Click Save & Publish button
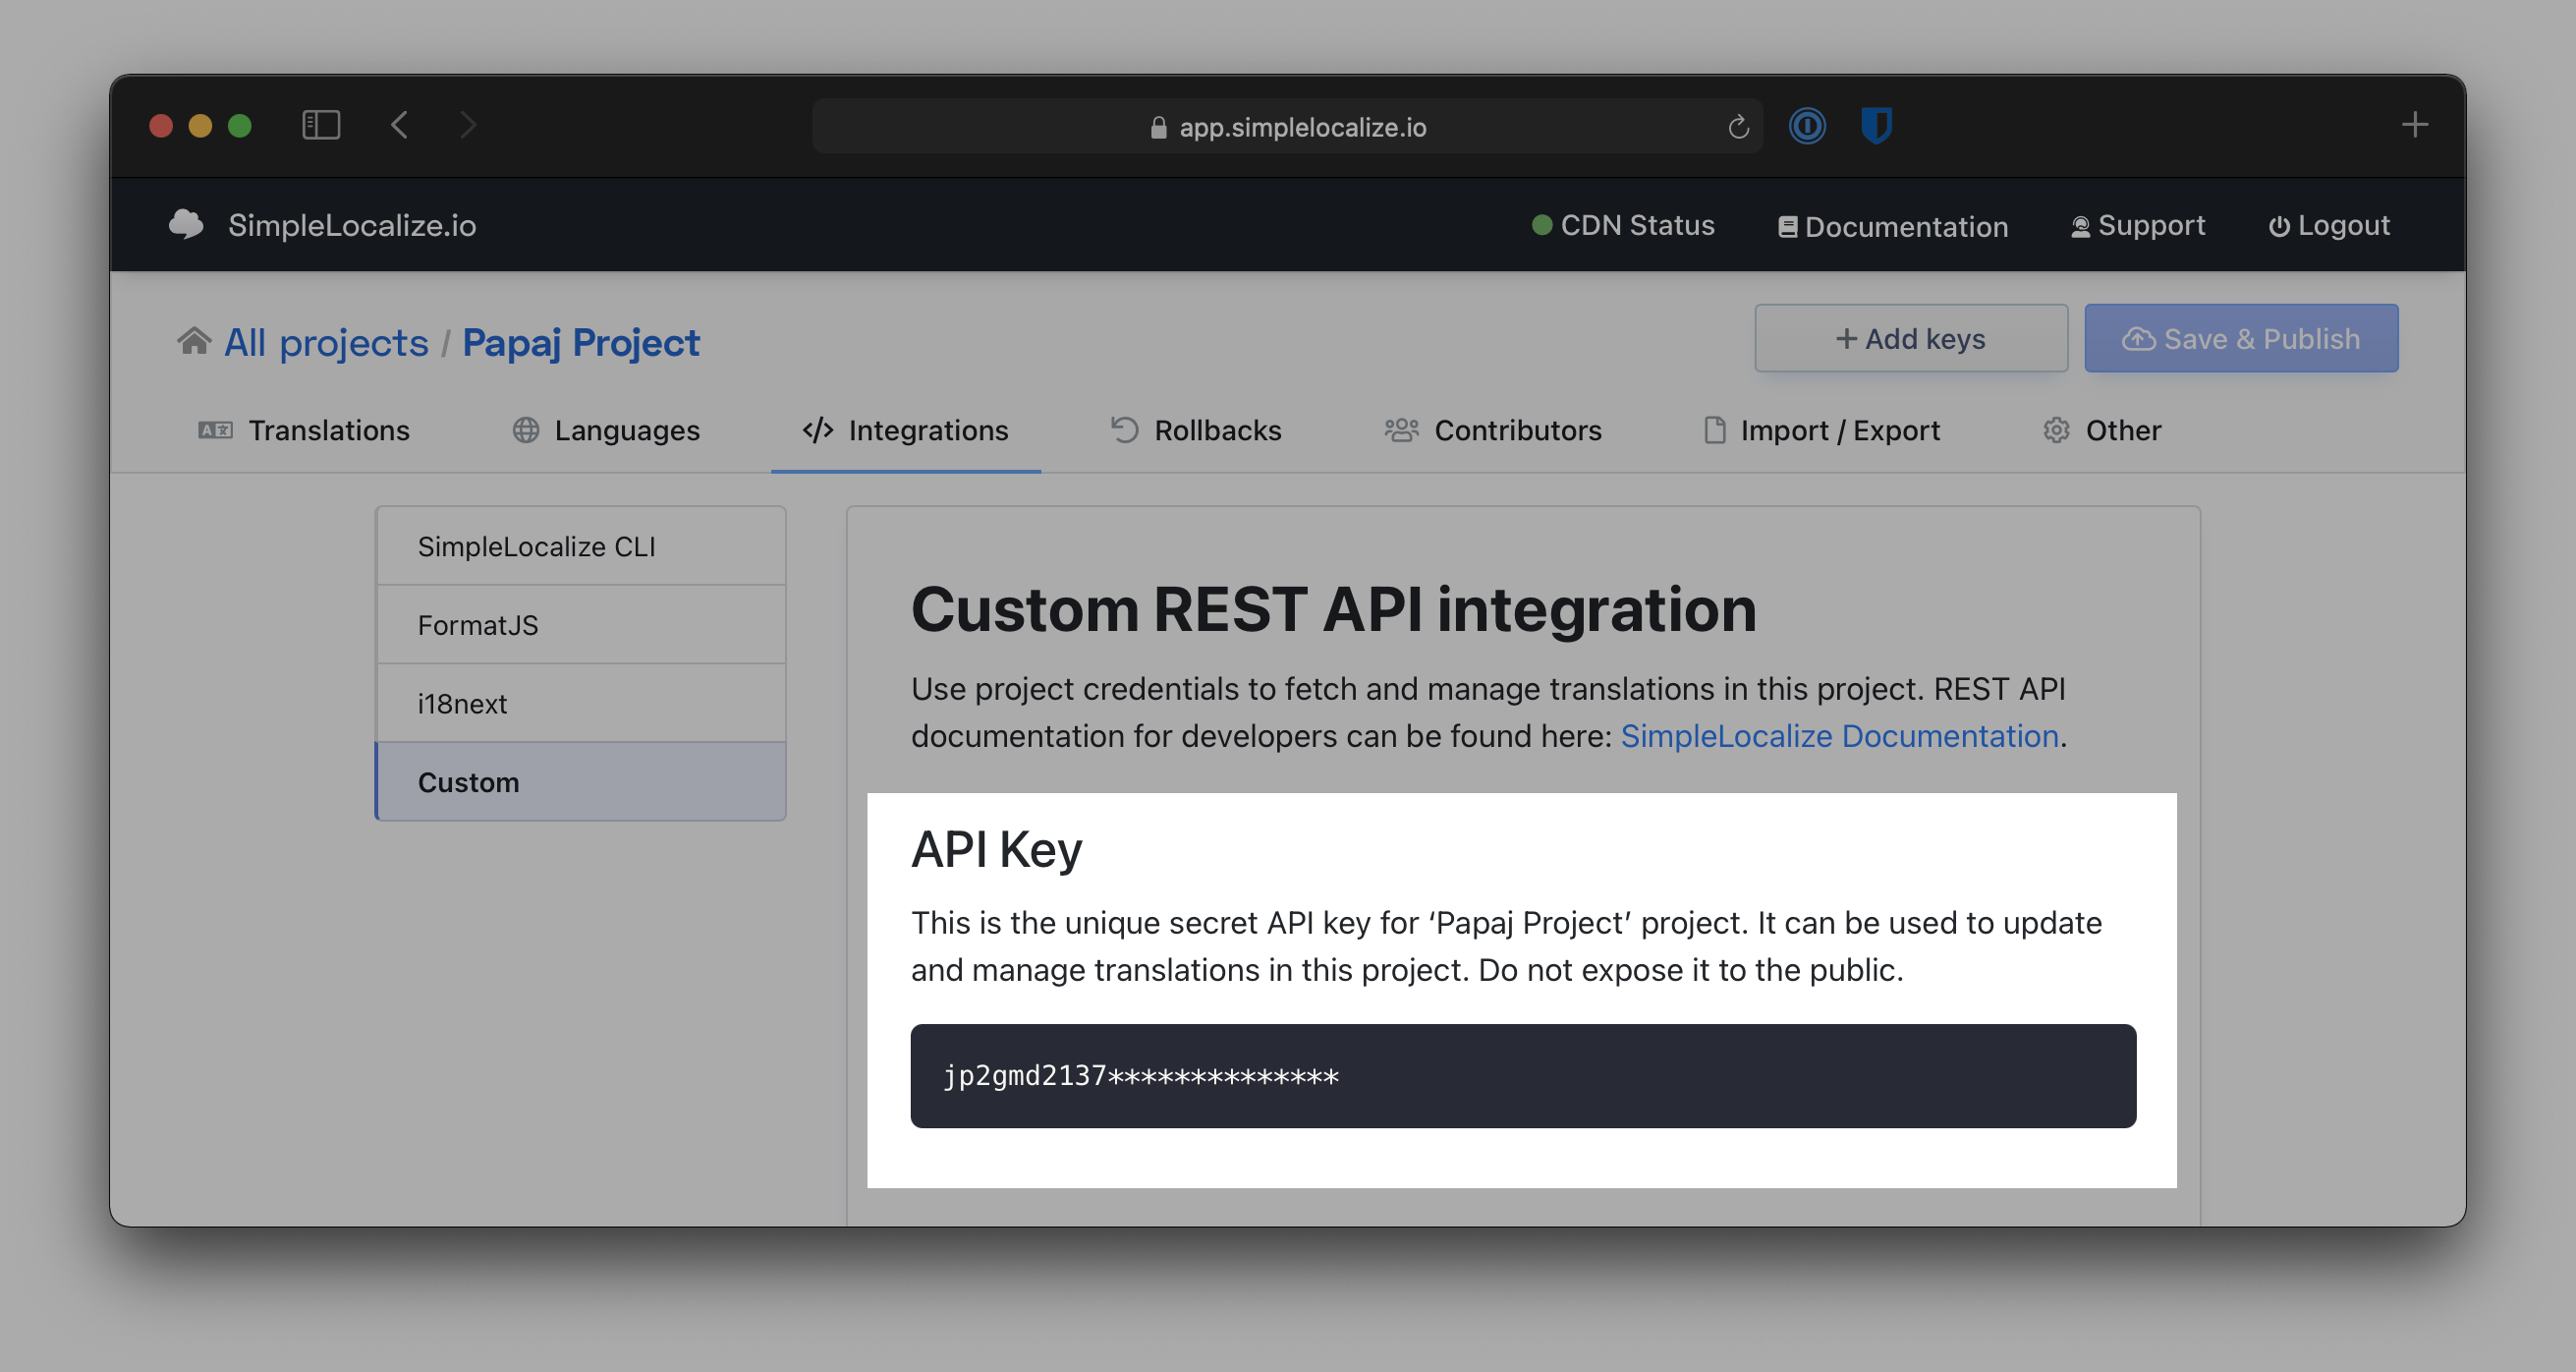Image resolution: width=2576 pixels, height=1372 pixels. click(2240, 336)
